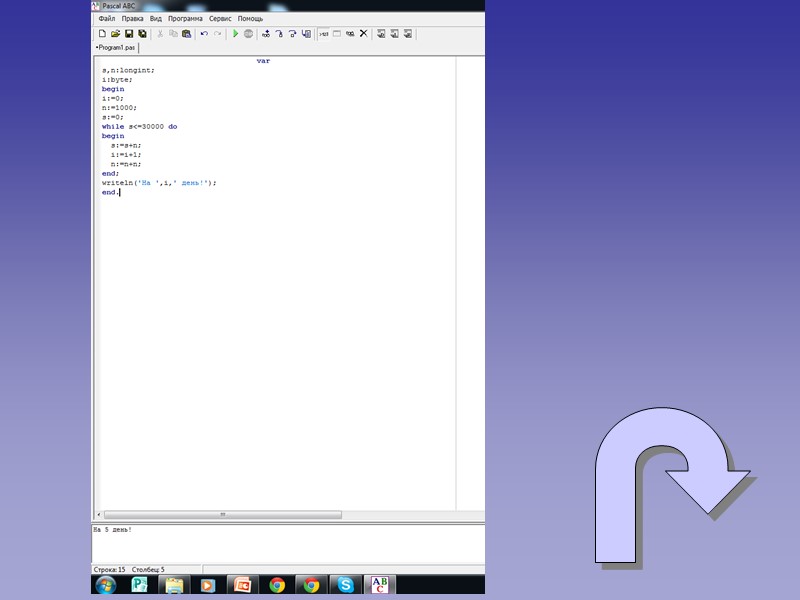
Task: Run the program with the green arrow
Action: pyautogui.click(x=235, y=34)
